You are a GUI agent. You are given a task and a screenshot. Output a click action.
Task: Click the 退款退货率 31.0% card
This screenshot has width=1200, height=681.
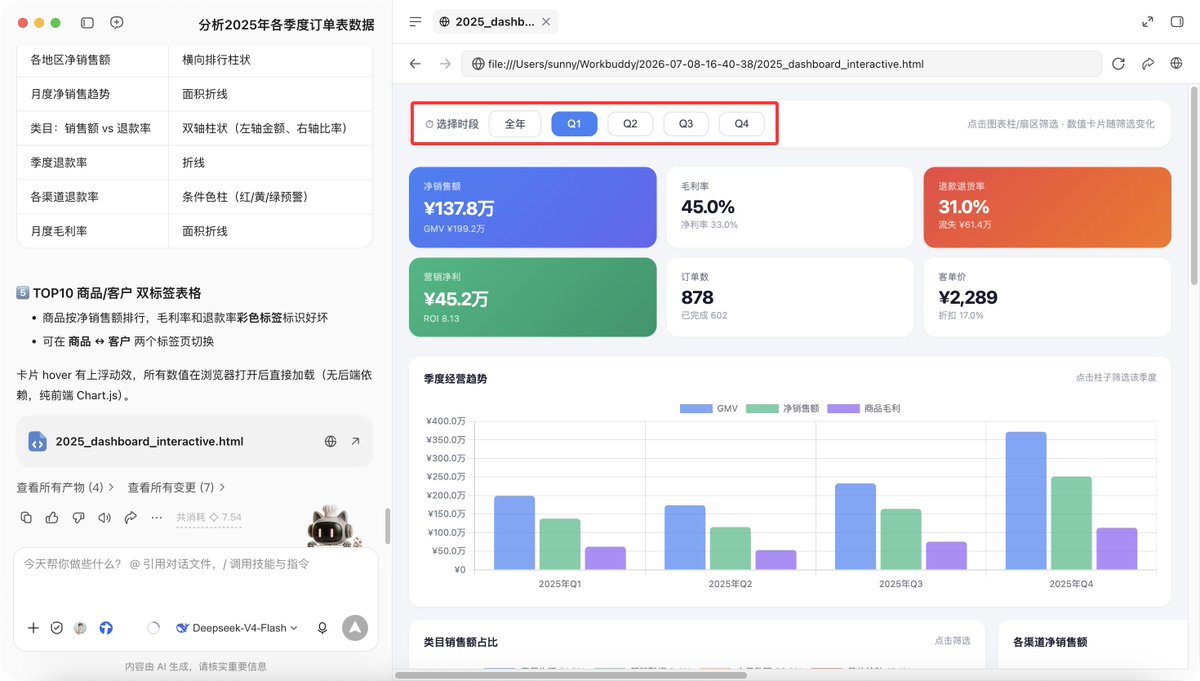click(1047, 207)
